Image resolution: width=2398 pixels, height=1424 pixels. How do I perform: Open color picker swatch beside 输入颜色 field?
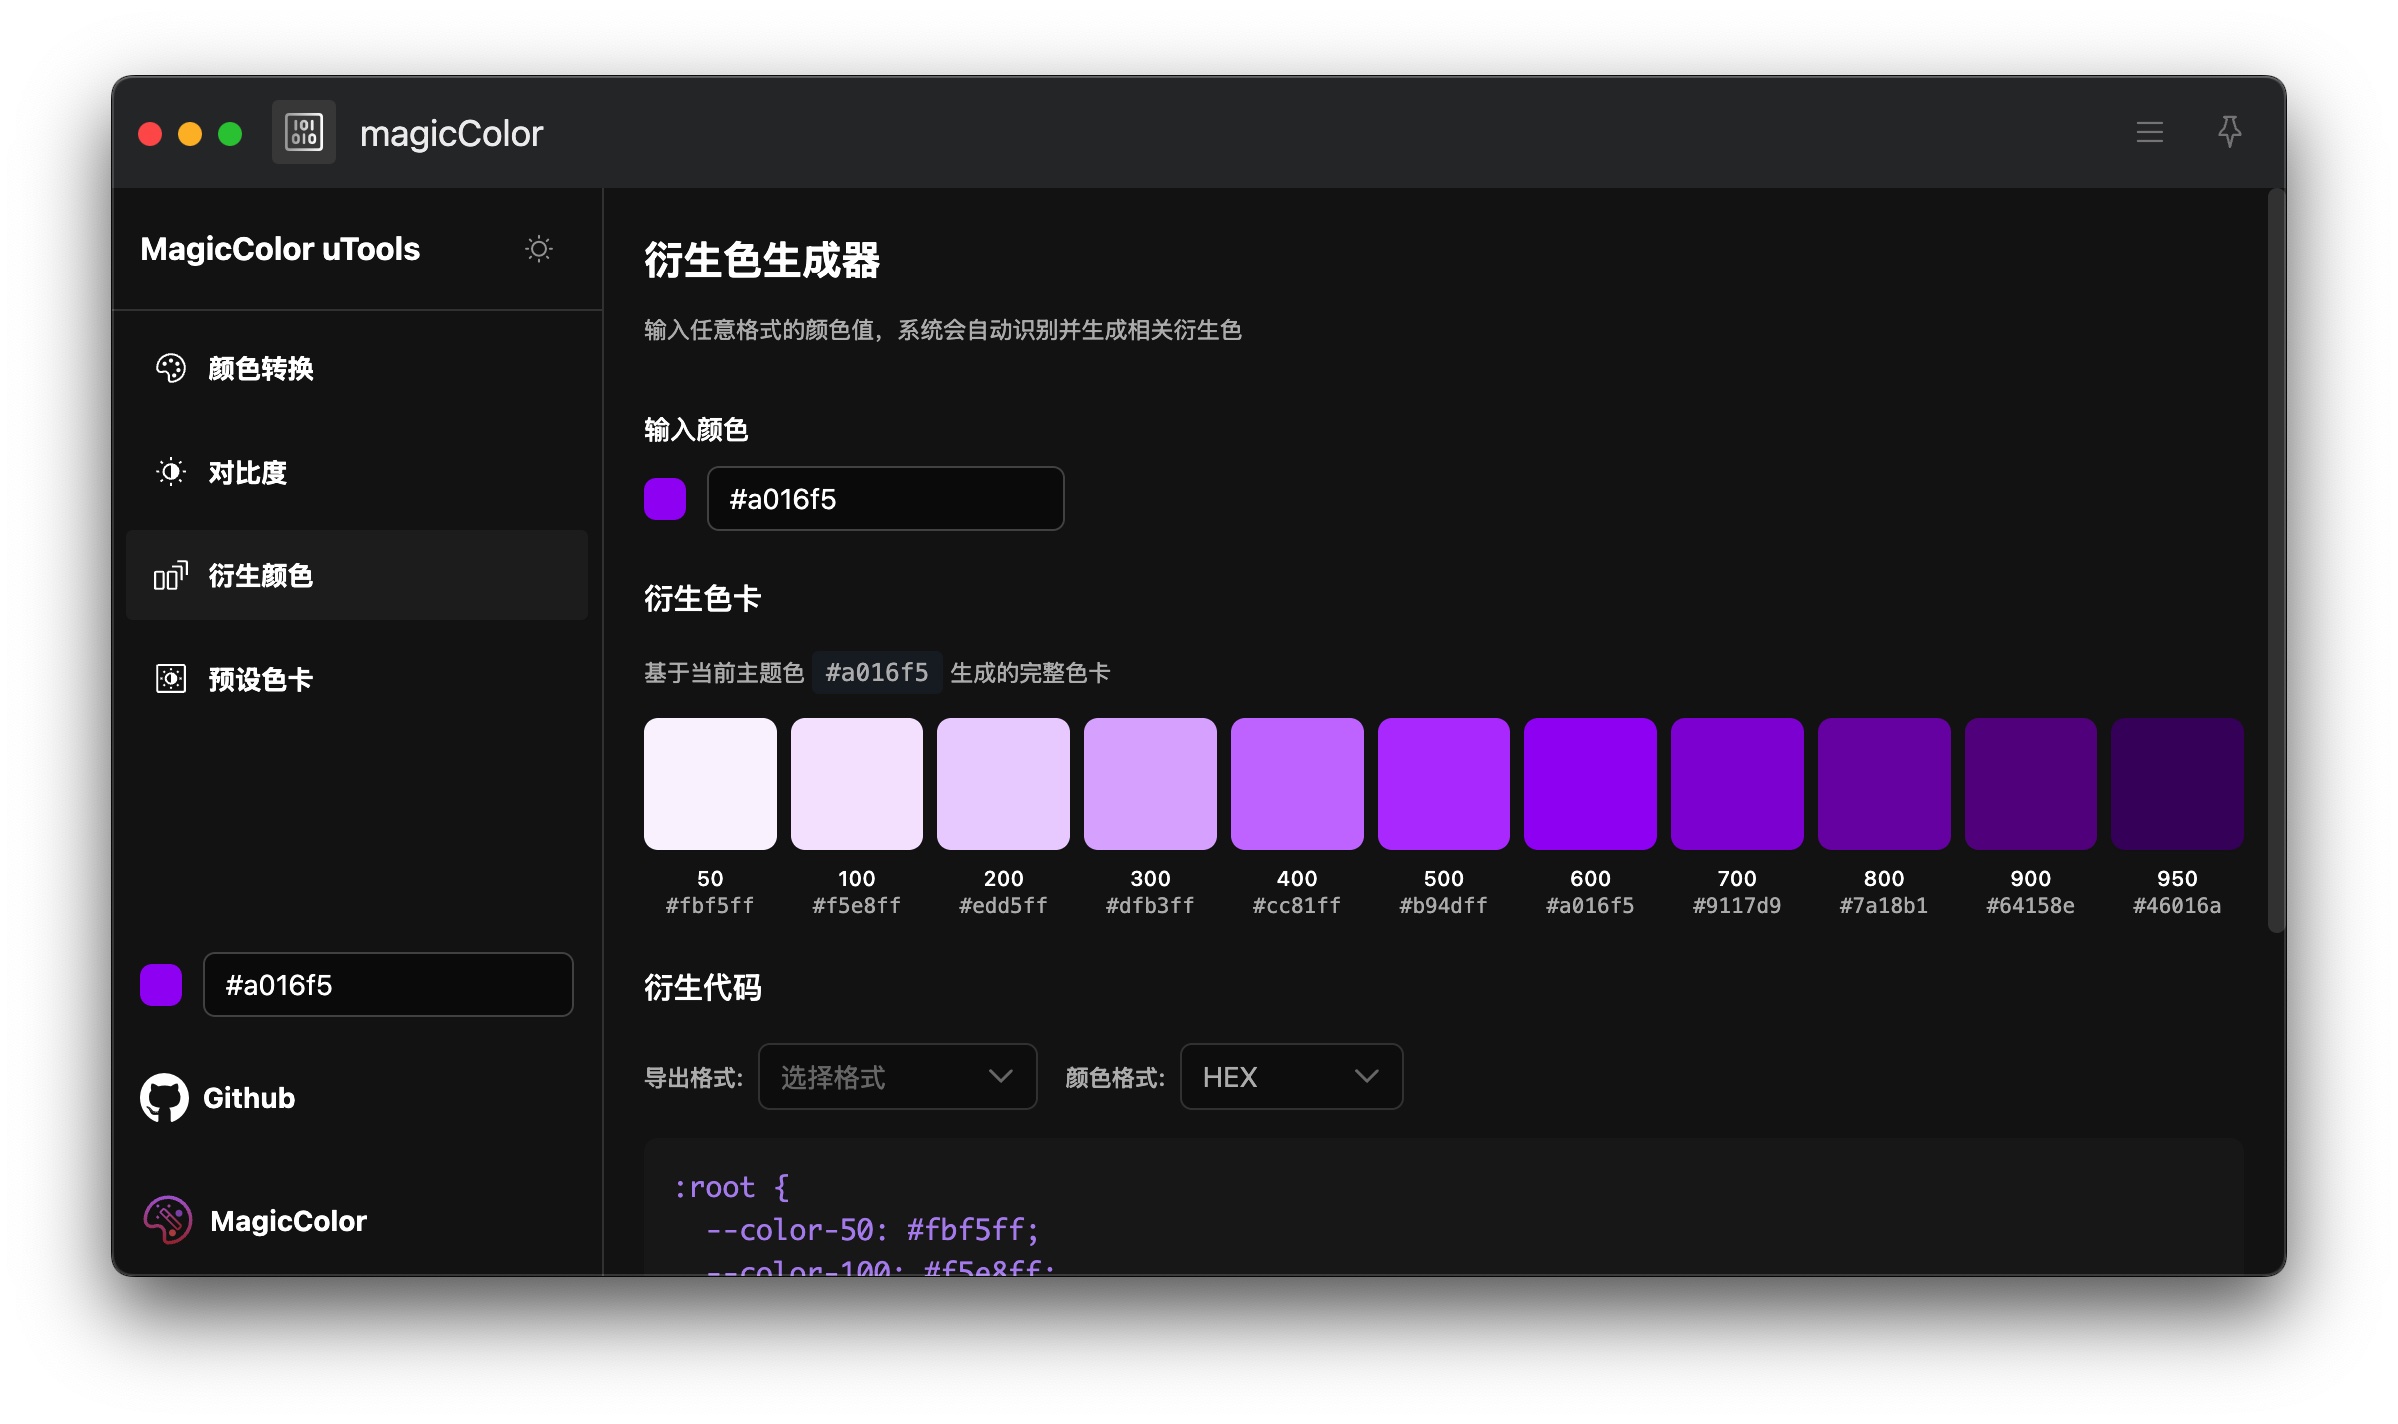[665, 499]
